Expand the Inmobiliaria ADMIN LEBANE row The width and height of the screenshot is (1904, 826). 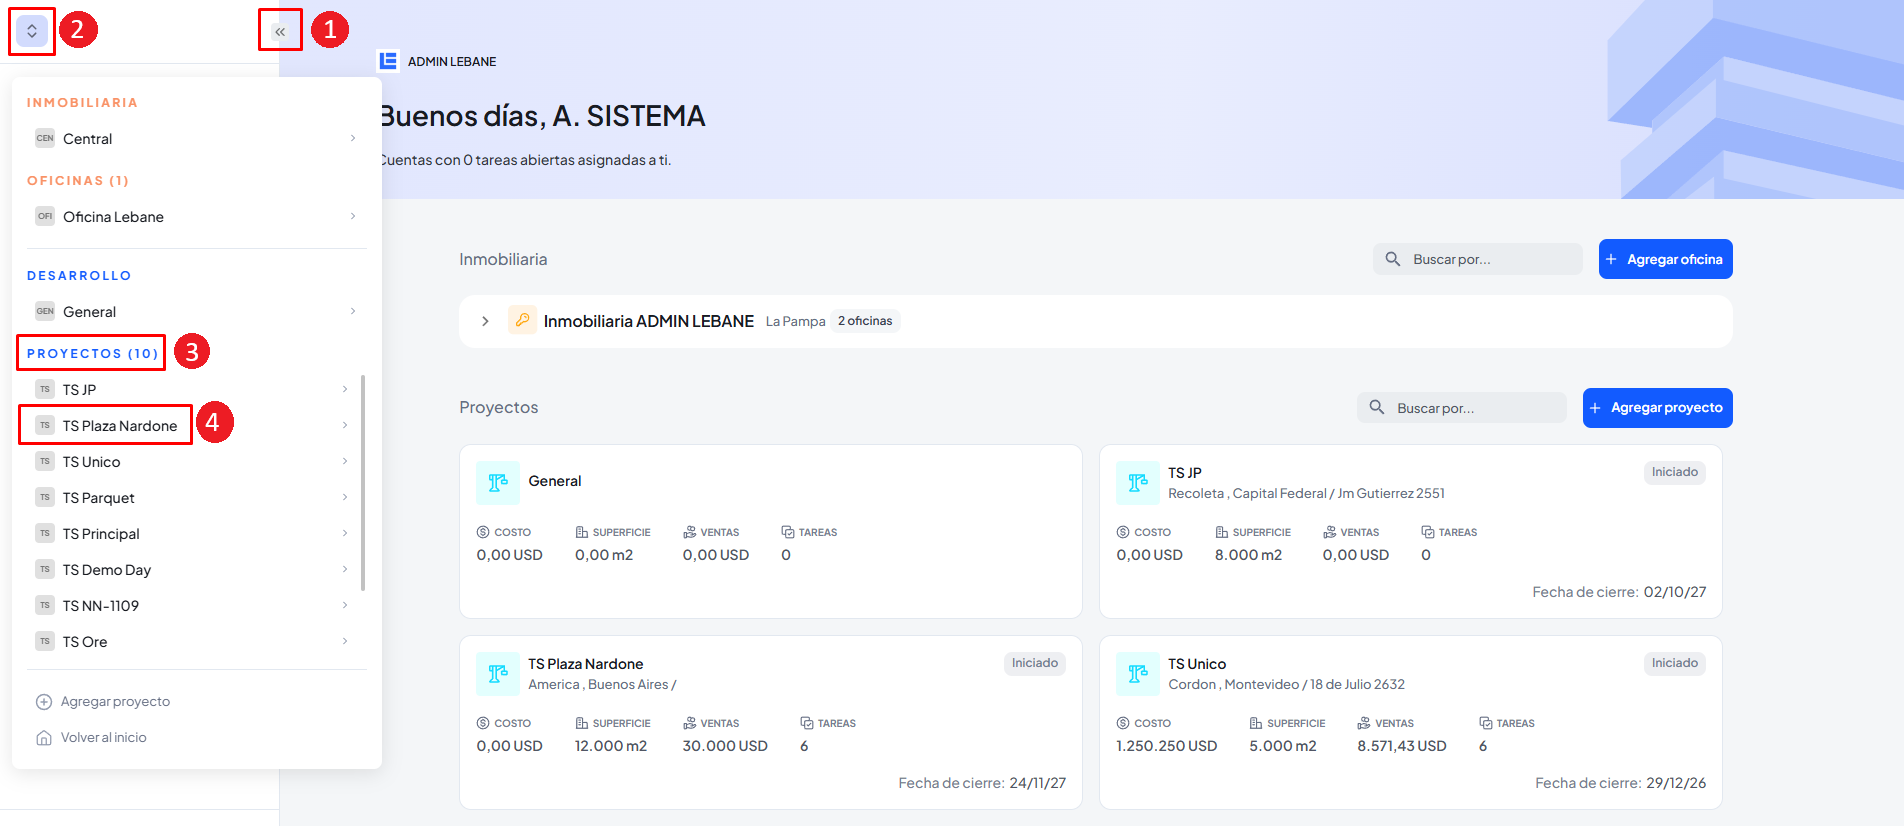[x=485, y=321]
